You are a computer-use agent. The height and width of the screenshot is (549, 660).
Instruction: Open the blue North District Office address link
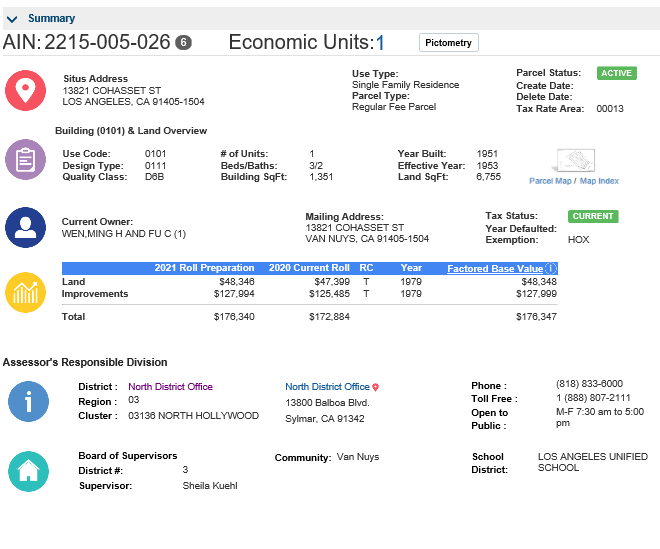327,386
